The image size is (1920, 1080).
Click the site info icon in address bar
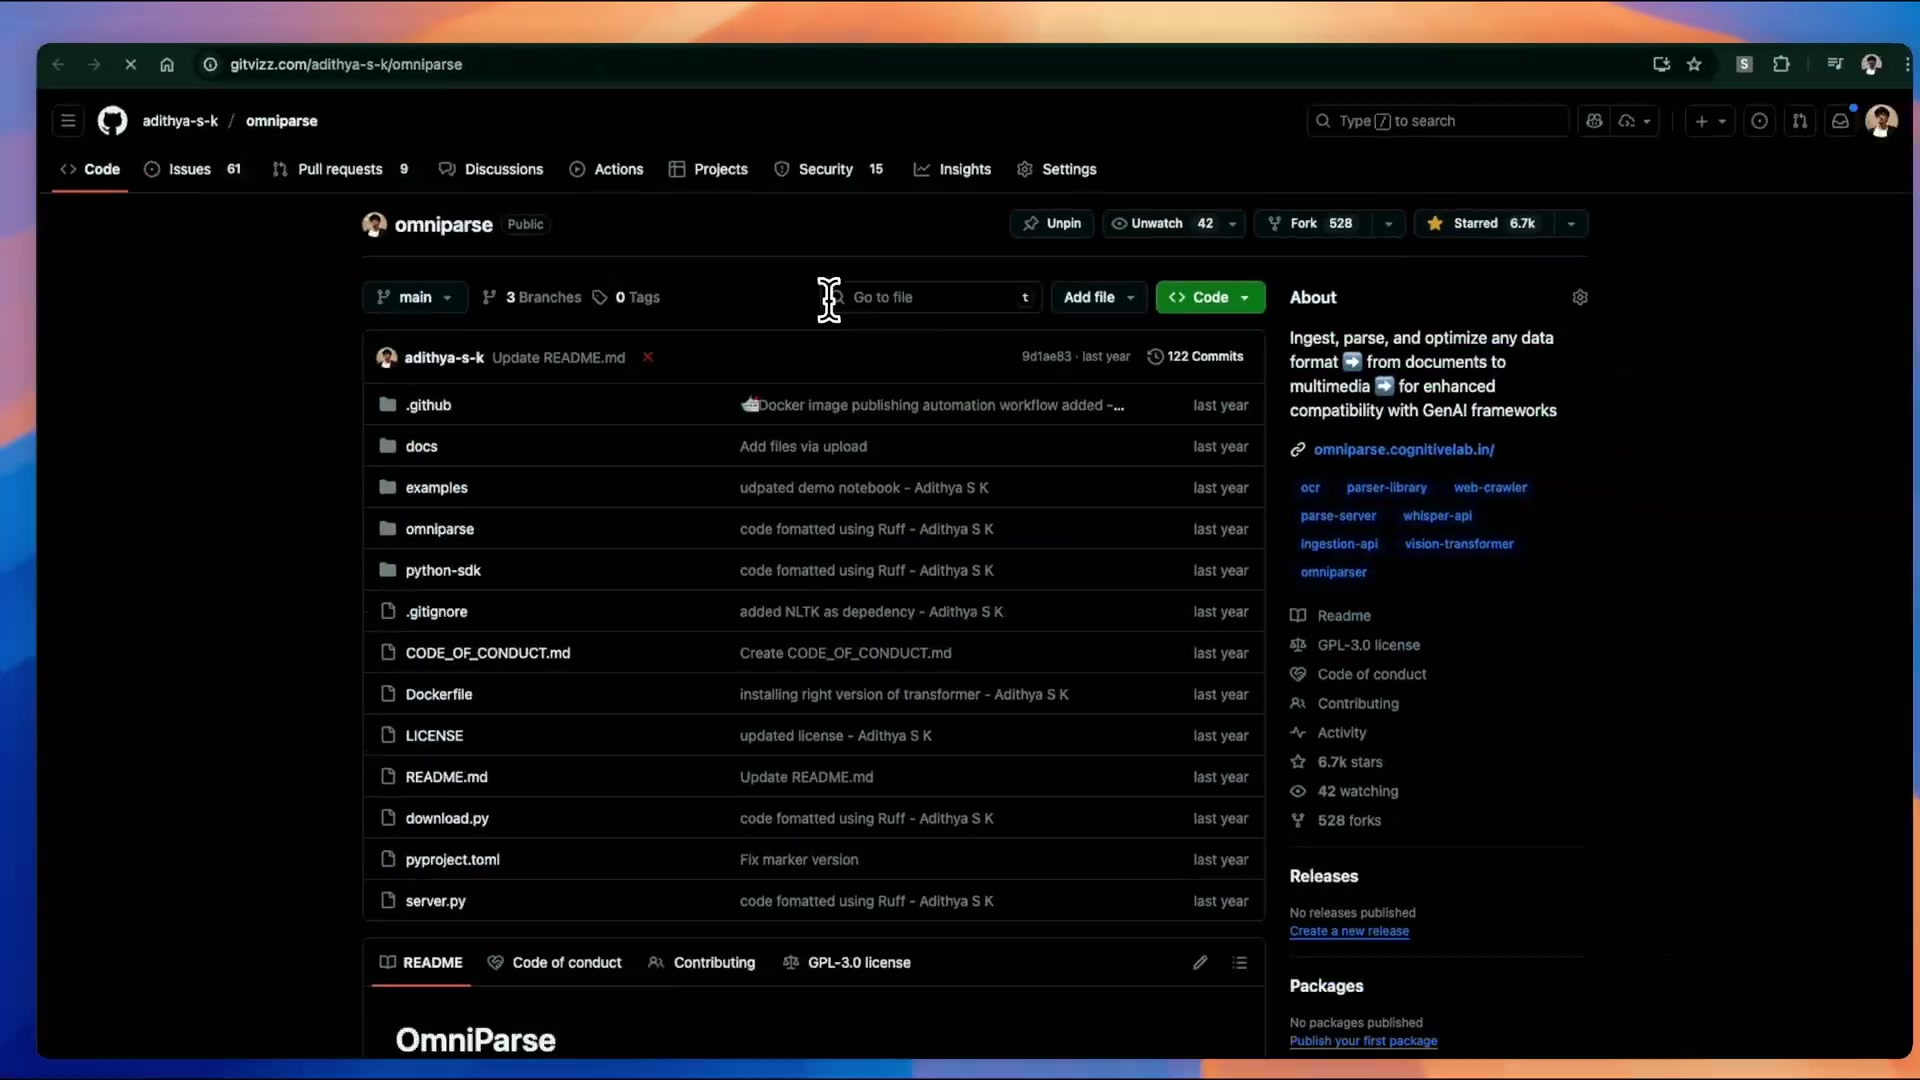click(x=210, y=64)
